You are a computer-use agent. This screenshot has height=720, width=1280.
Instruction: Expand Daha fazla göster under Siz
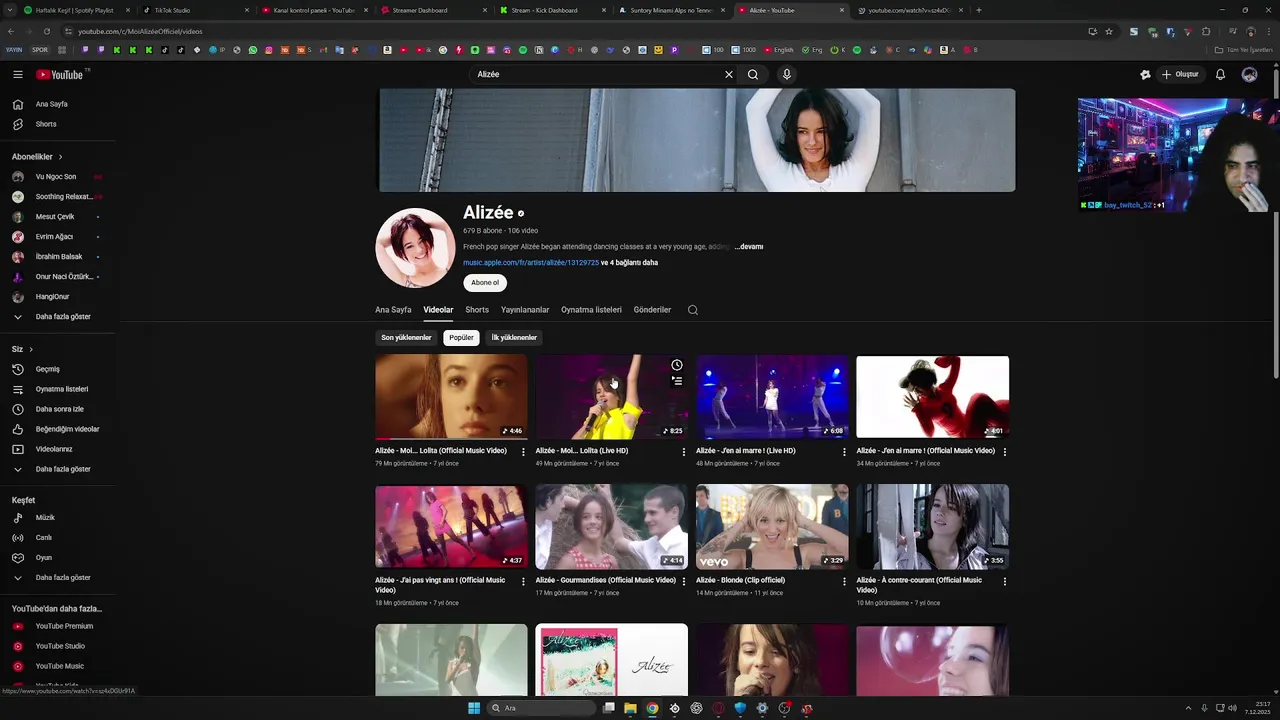pyautogui.click(x=63, y=469)
